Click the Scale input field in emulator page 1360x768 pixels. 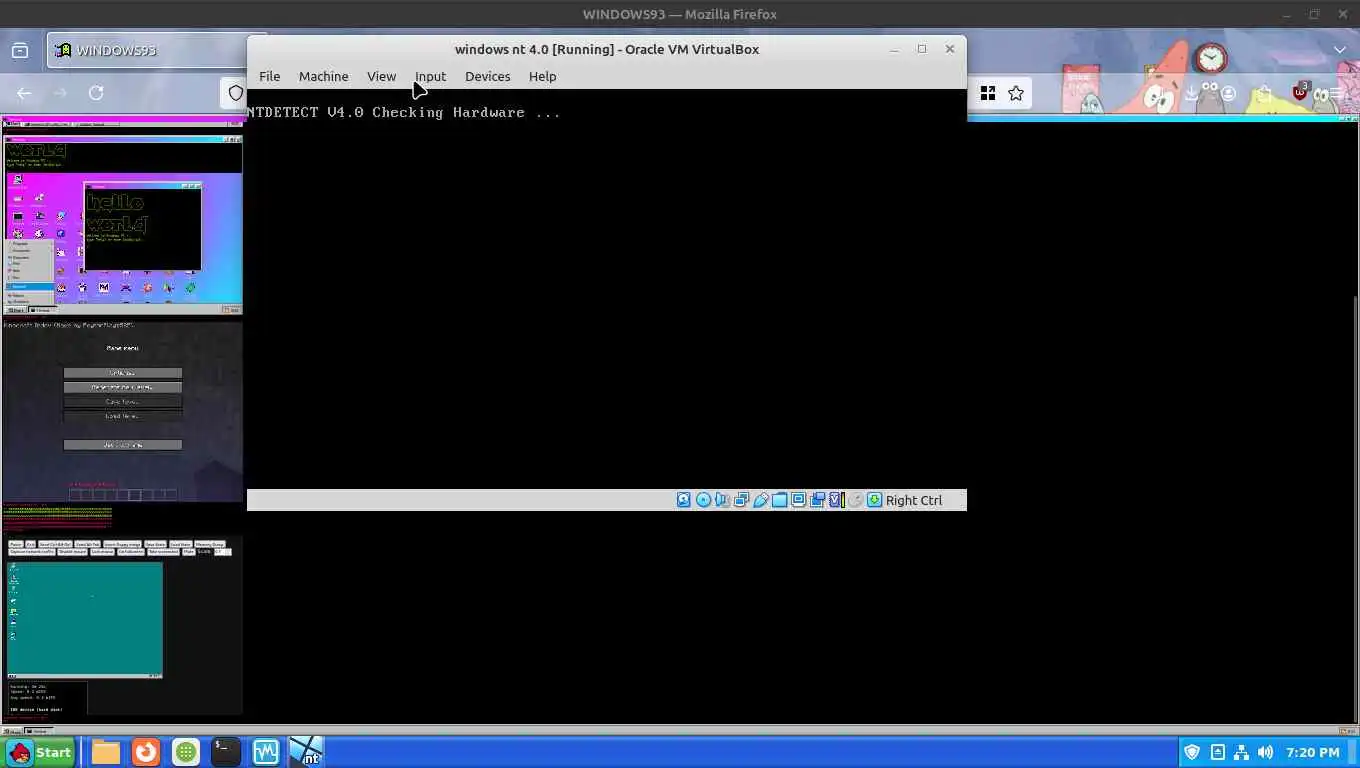(x=222, y=552)
